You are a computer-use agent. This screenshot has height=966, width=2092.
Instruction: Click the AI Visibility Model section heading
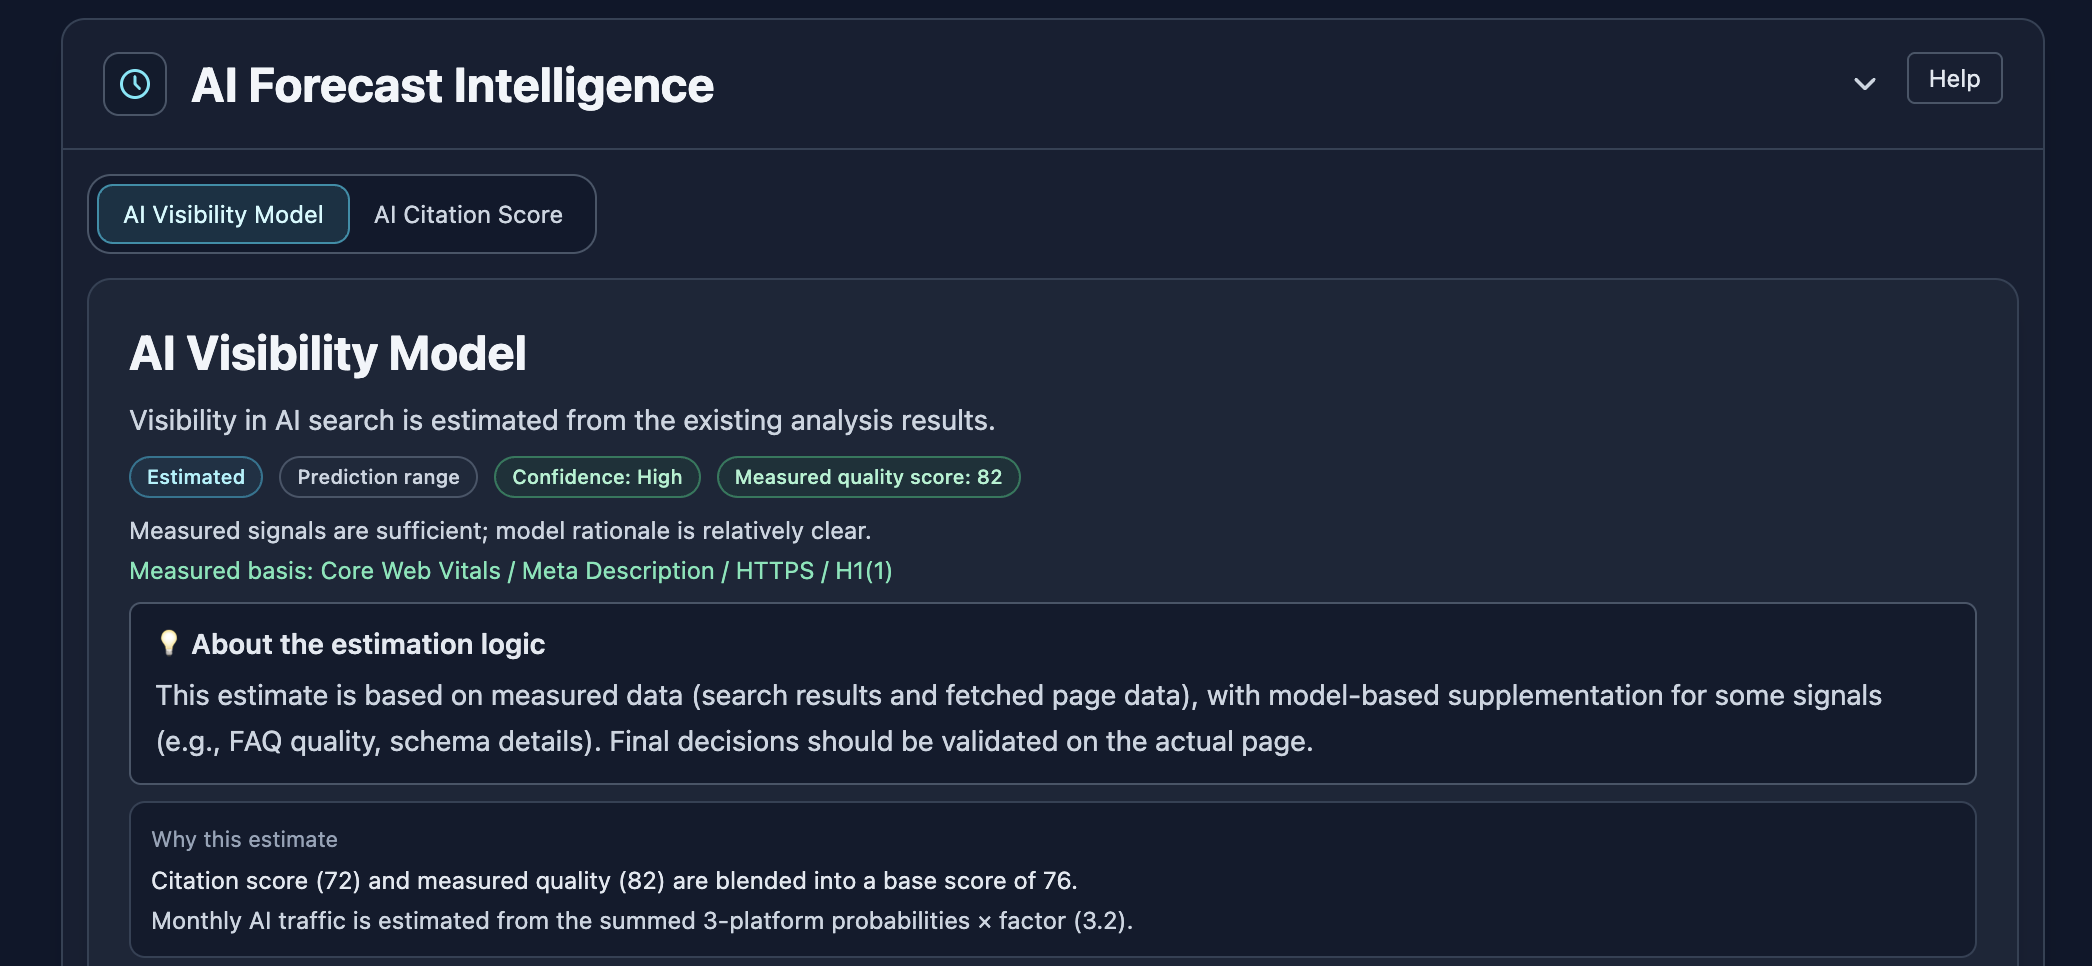click(328, 353)
